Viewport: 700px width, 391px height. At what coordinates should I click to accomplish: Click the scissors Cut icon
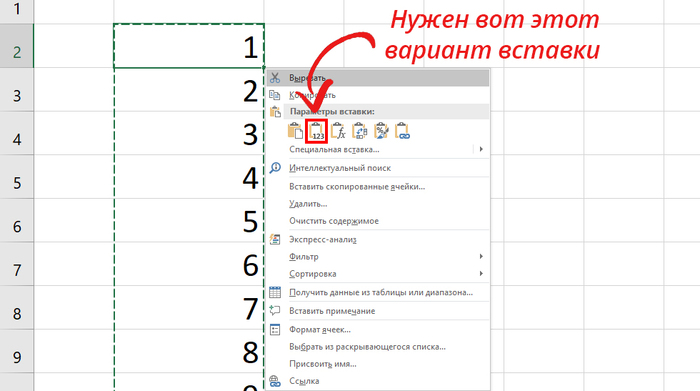pyautogui.click(x=275, y=78)
